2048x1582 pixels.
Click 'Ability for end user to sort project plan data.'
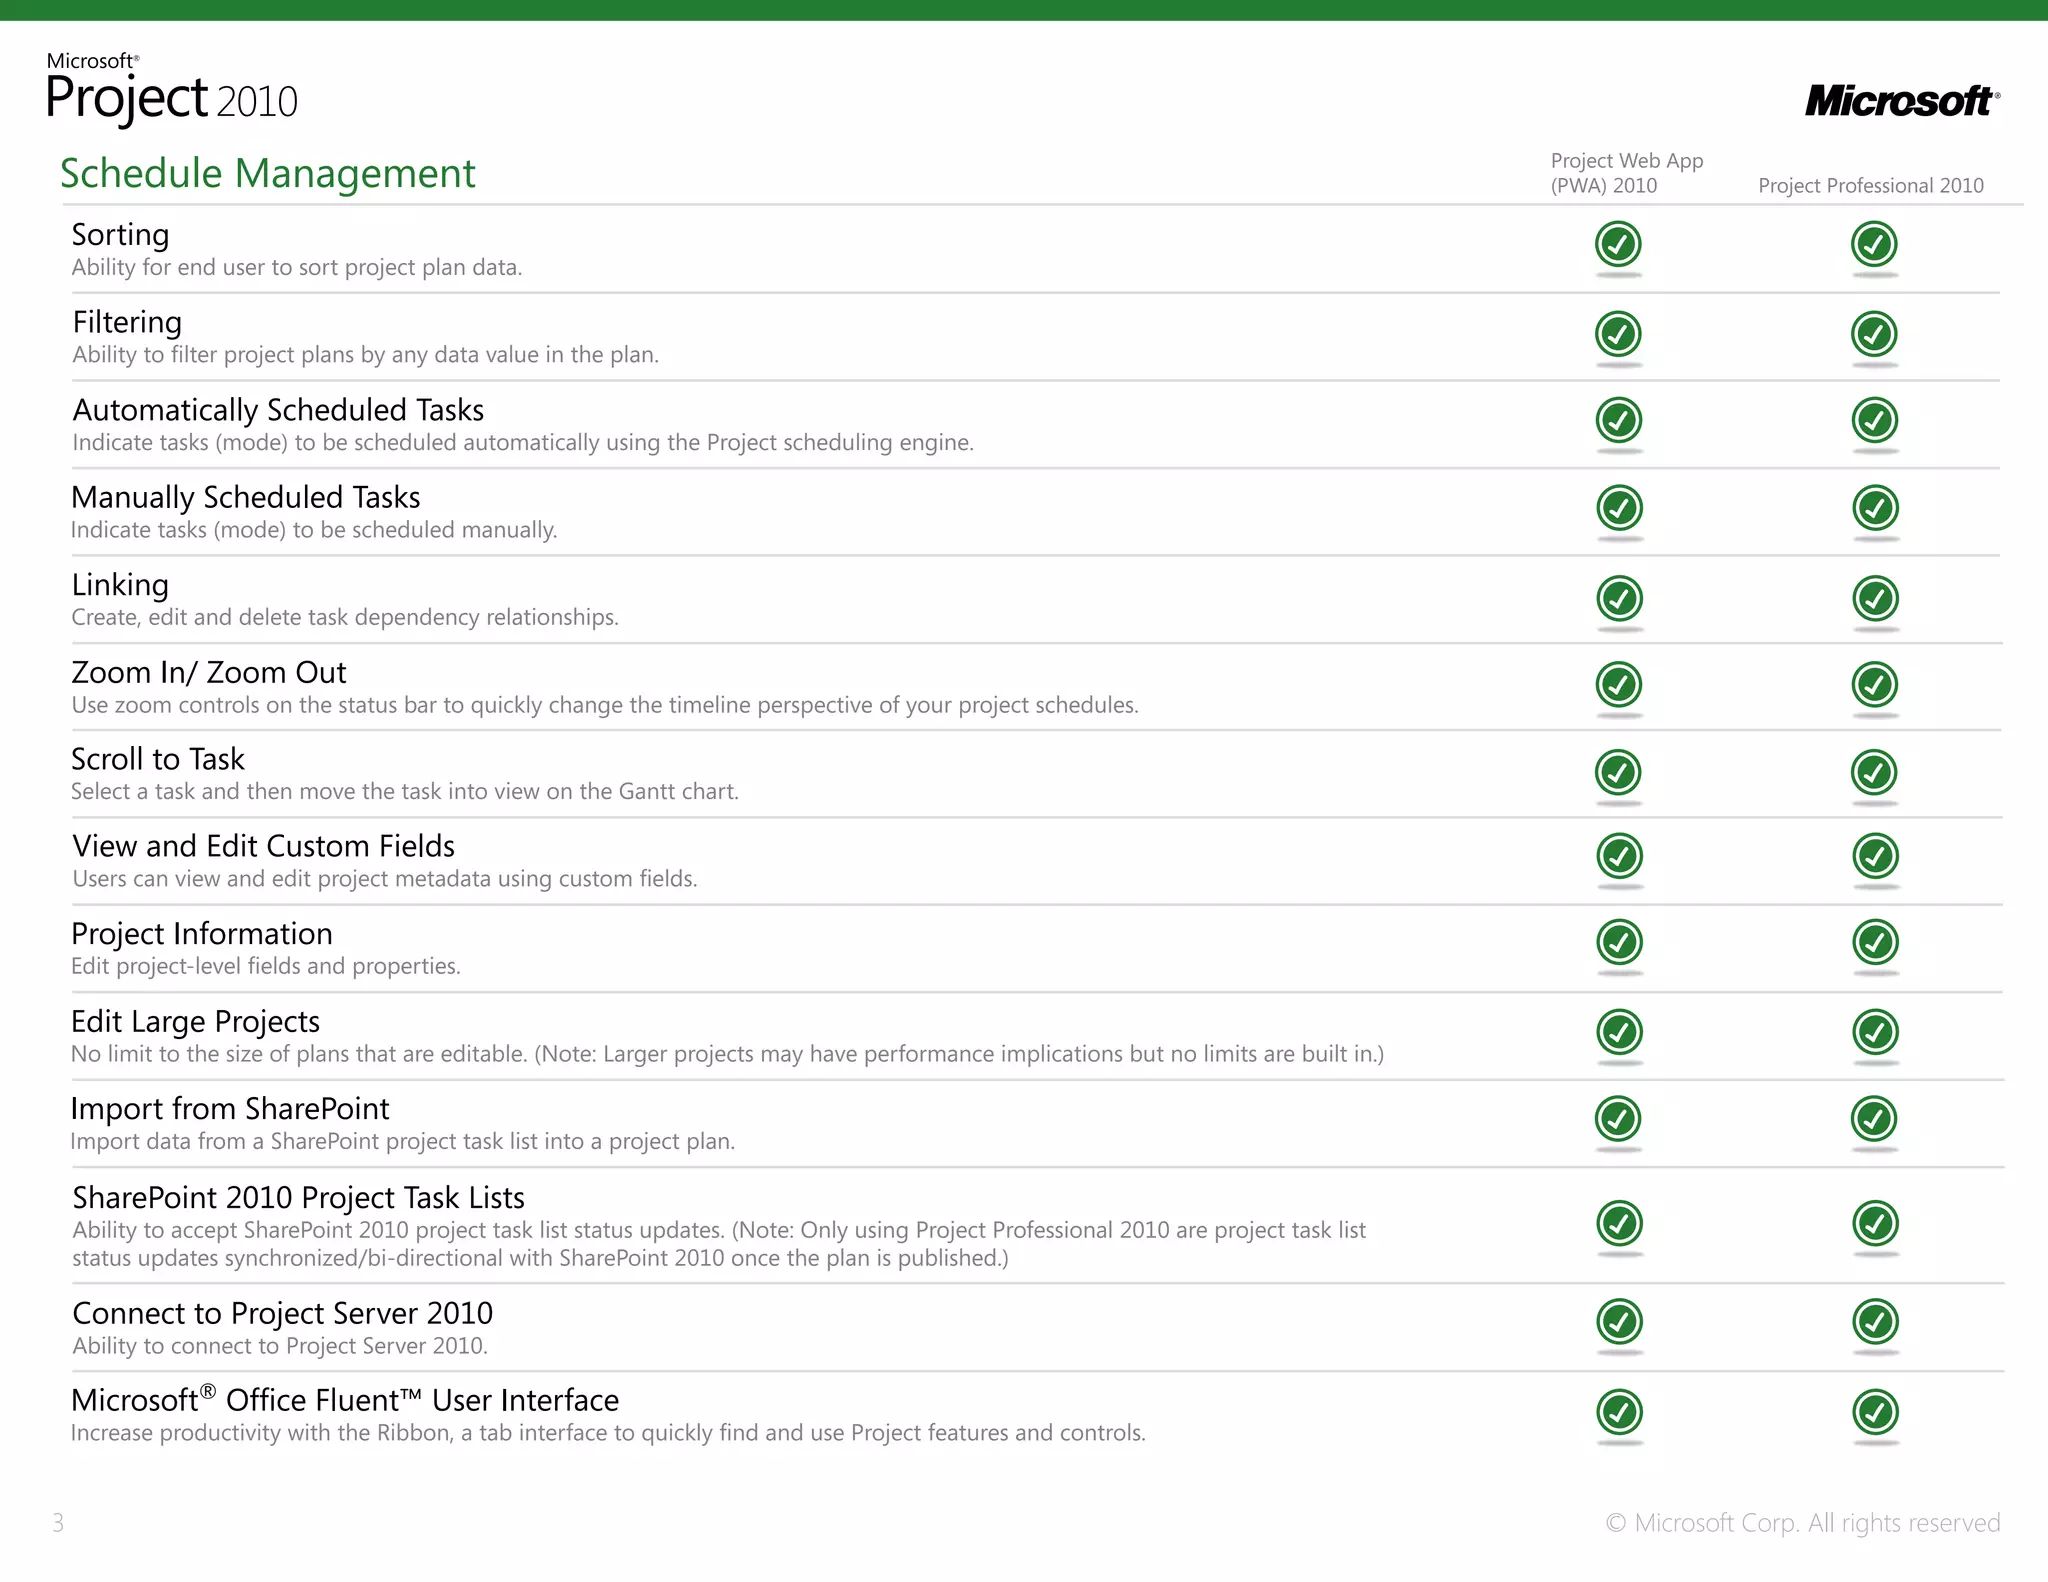click(297, 268)
